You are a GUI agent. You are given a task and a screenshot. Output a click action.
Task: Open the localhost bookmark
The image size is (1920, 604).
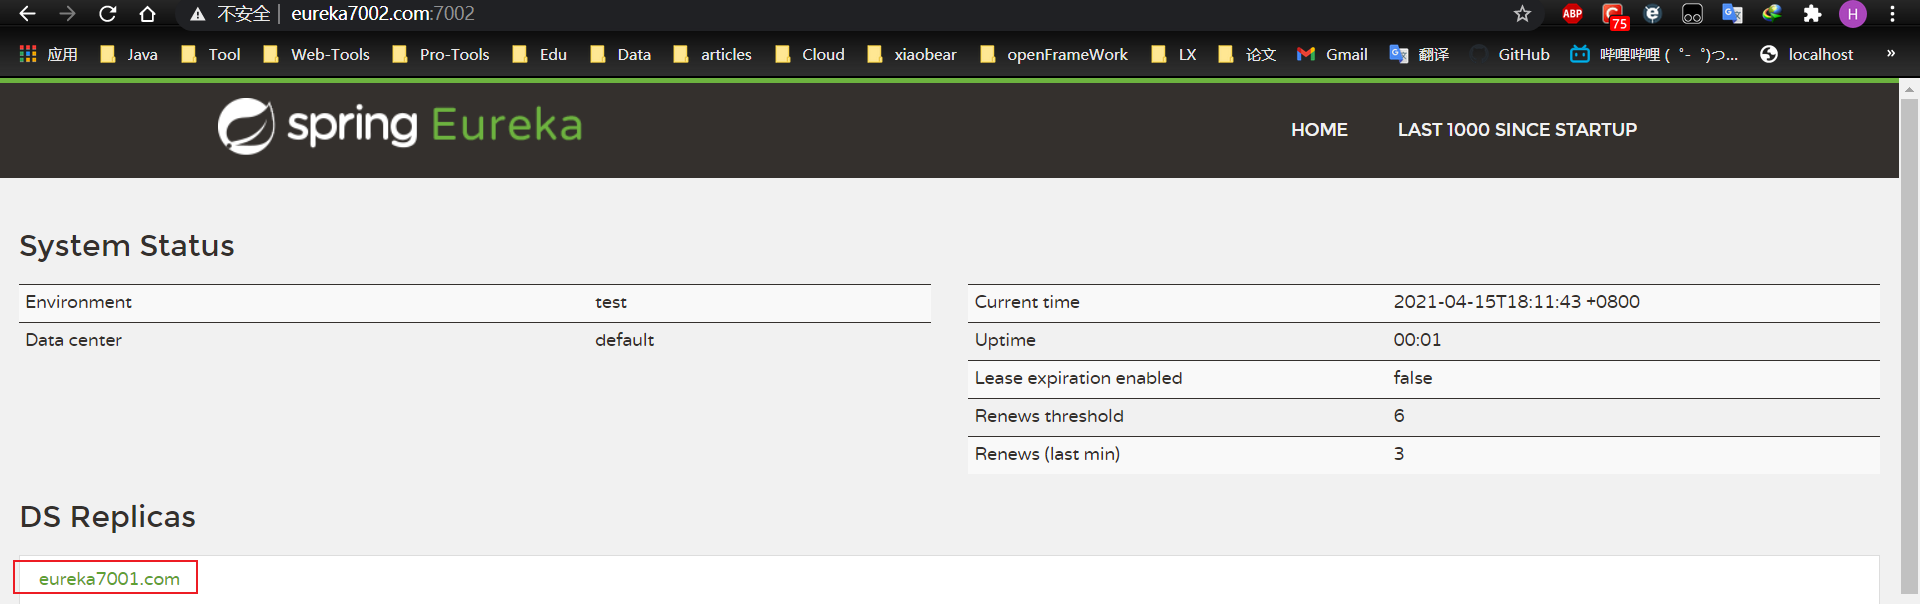tap(1806, 54)
